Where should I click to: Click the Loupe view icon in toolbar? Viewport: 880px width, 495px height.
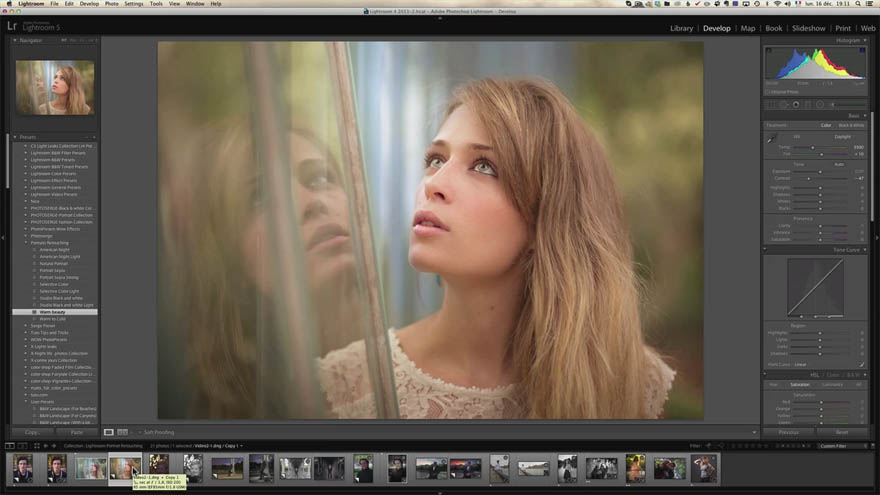coord(109,432)
